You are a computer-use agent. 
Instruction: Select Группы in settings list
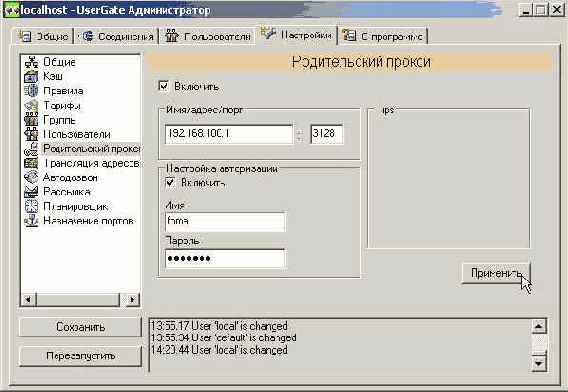pyautogui.click(x=60, y=120)
